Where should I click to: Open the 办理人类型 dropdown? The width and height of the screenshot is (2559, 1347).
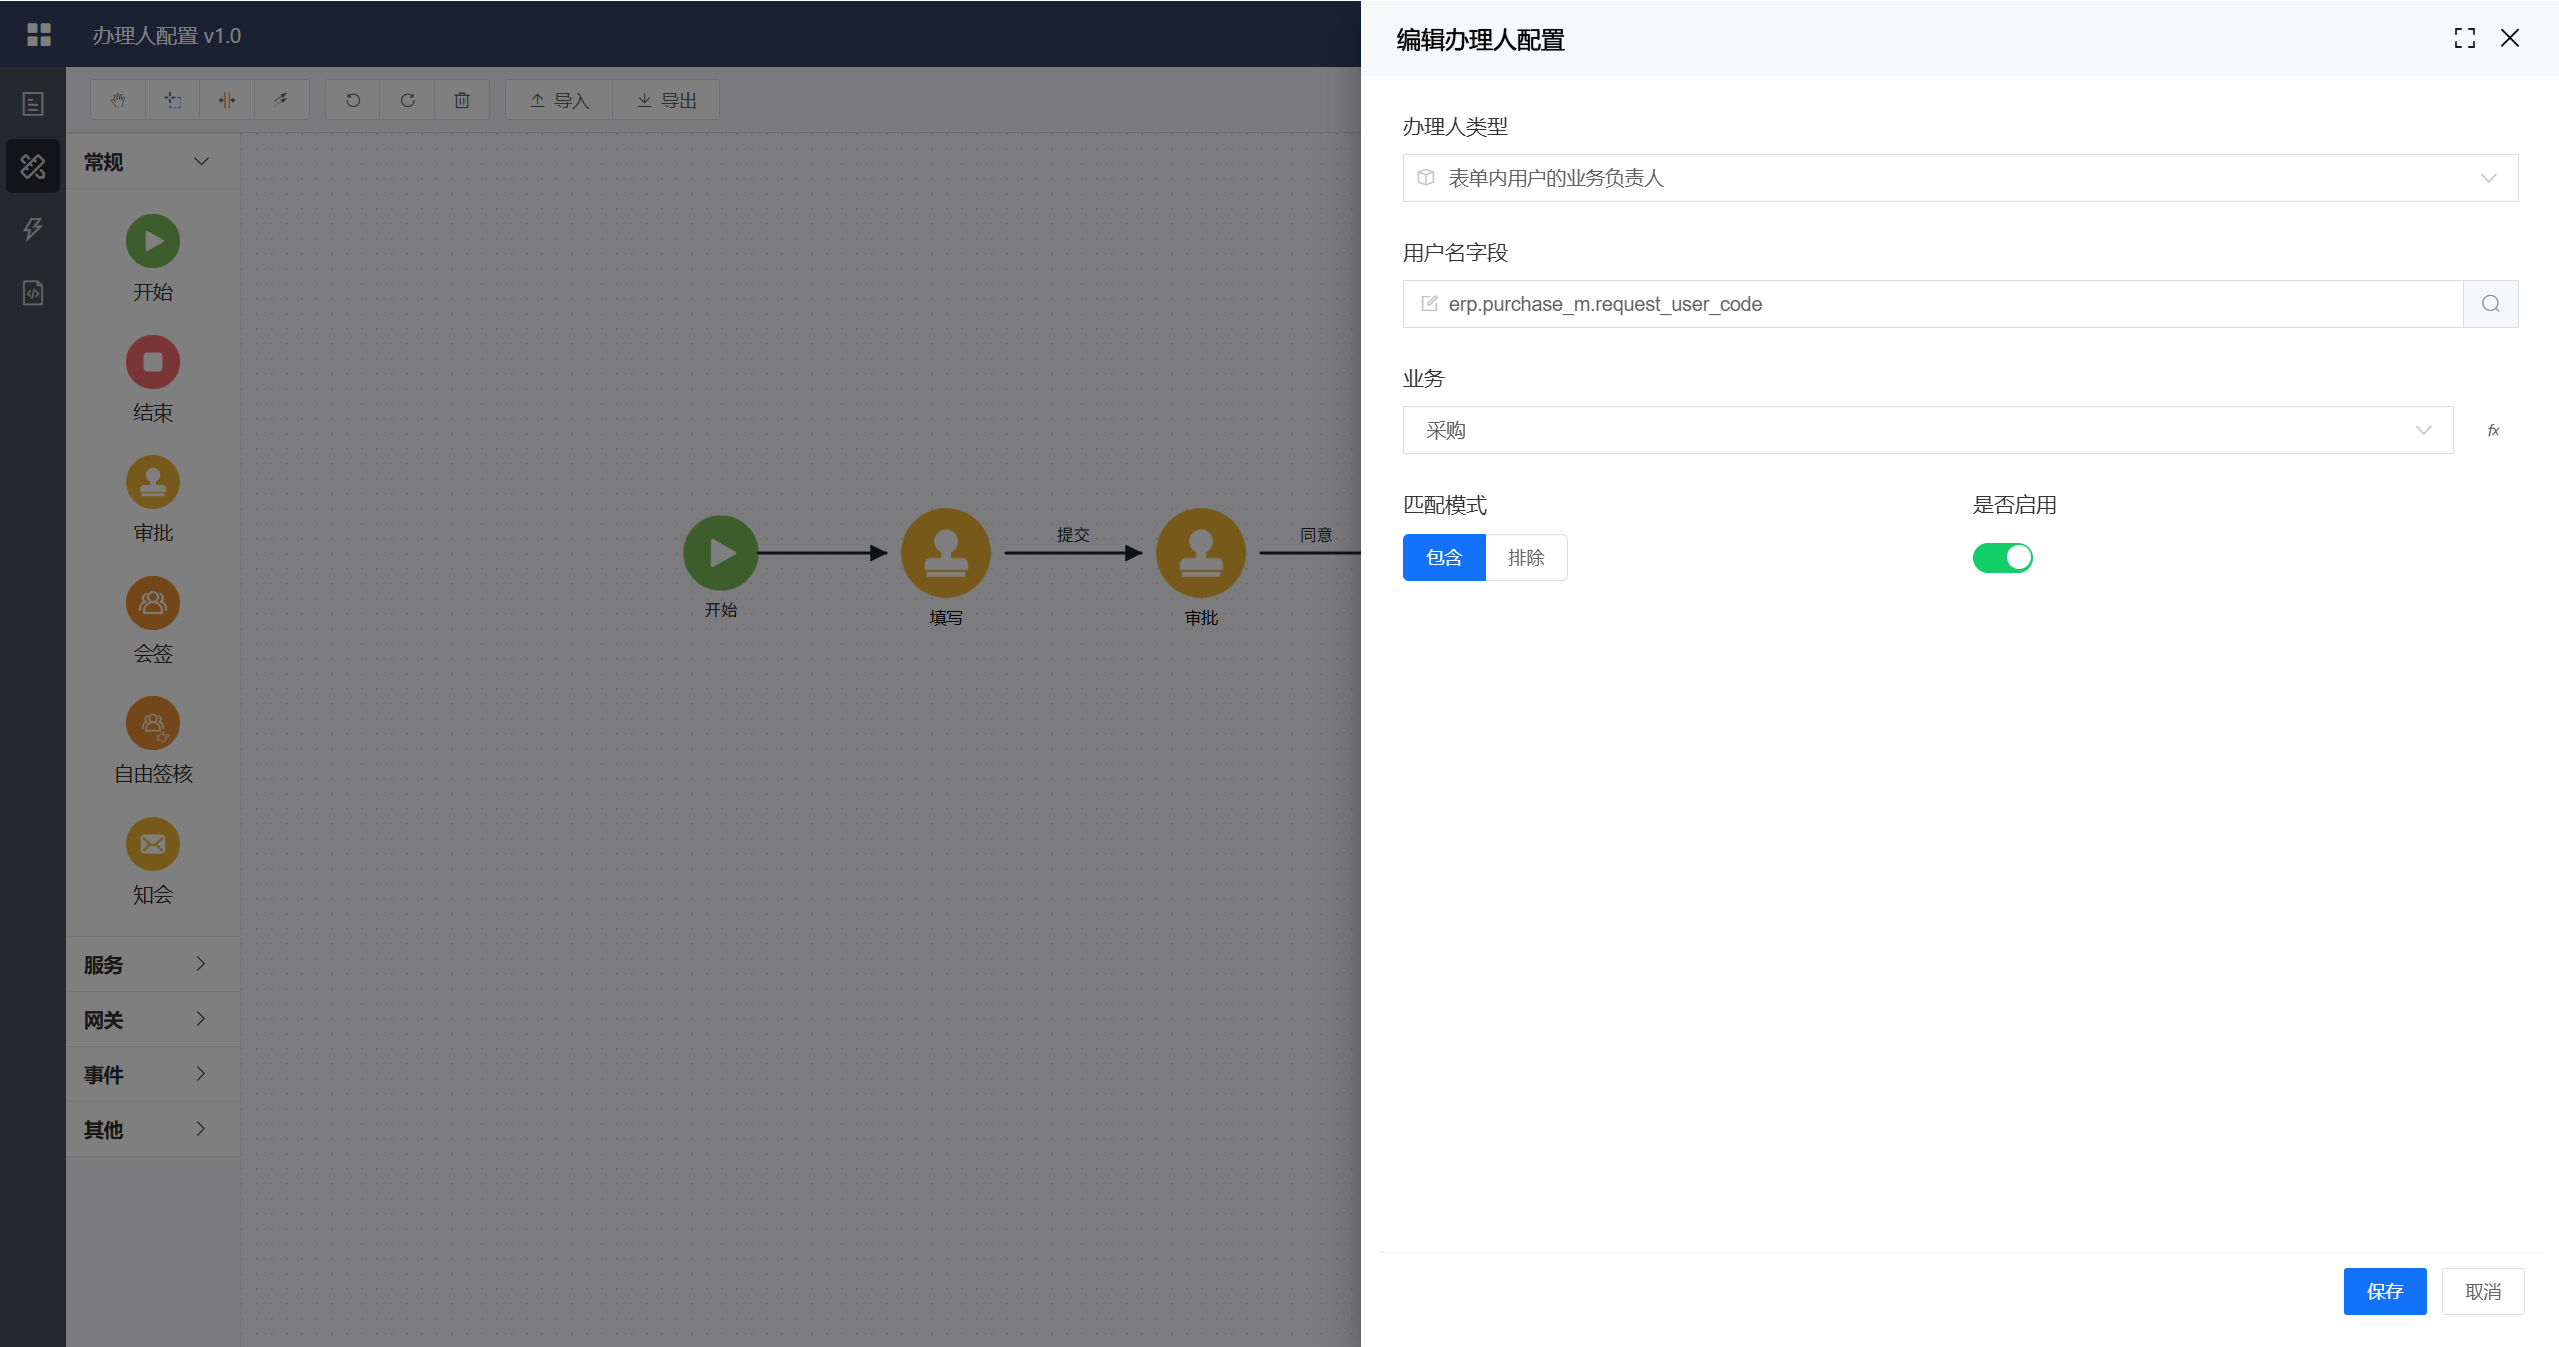coord(1960,178)
